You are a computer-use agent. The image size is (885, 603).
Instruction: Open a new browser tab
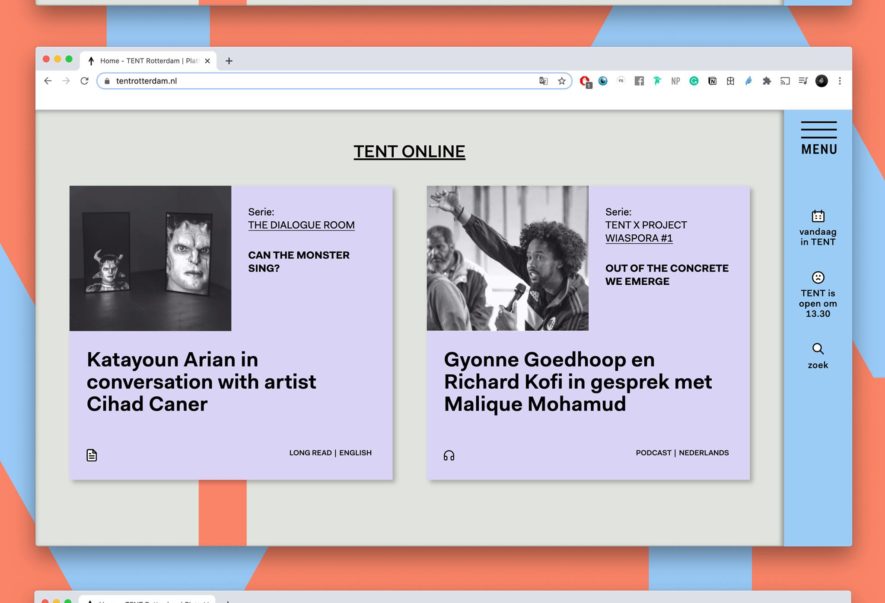tap(229, 60)
